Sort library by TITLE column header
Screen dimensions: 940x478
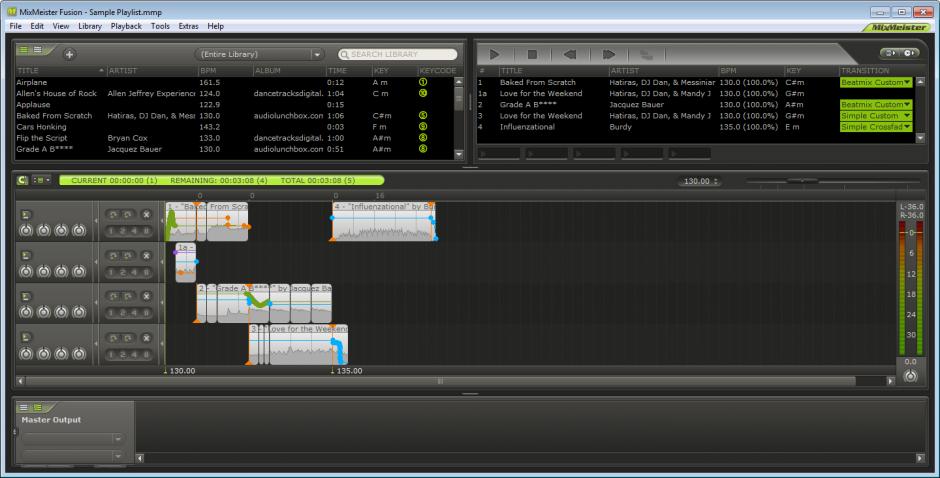[61, 71]
